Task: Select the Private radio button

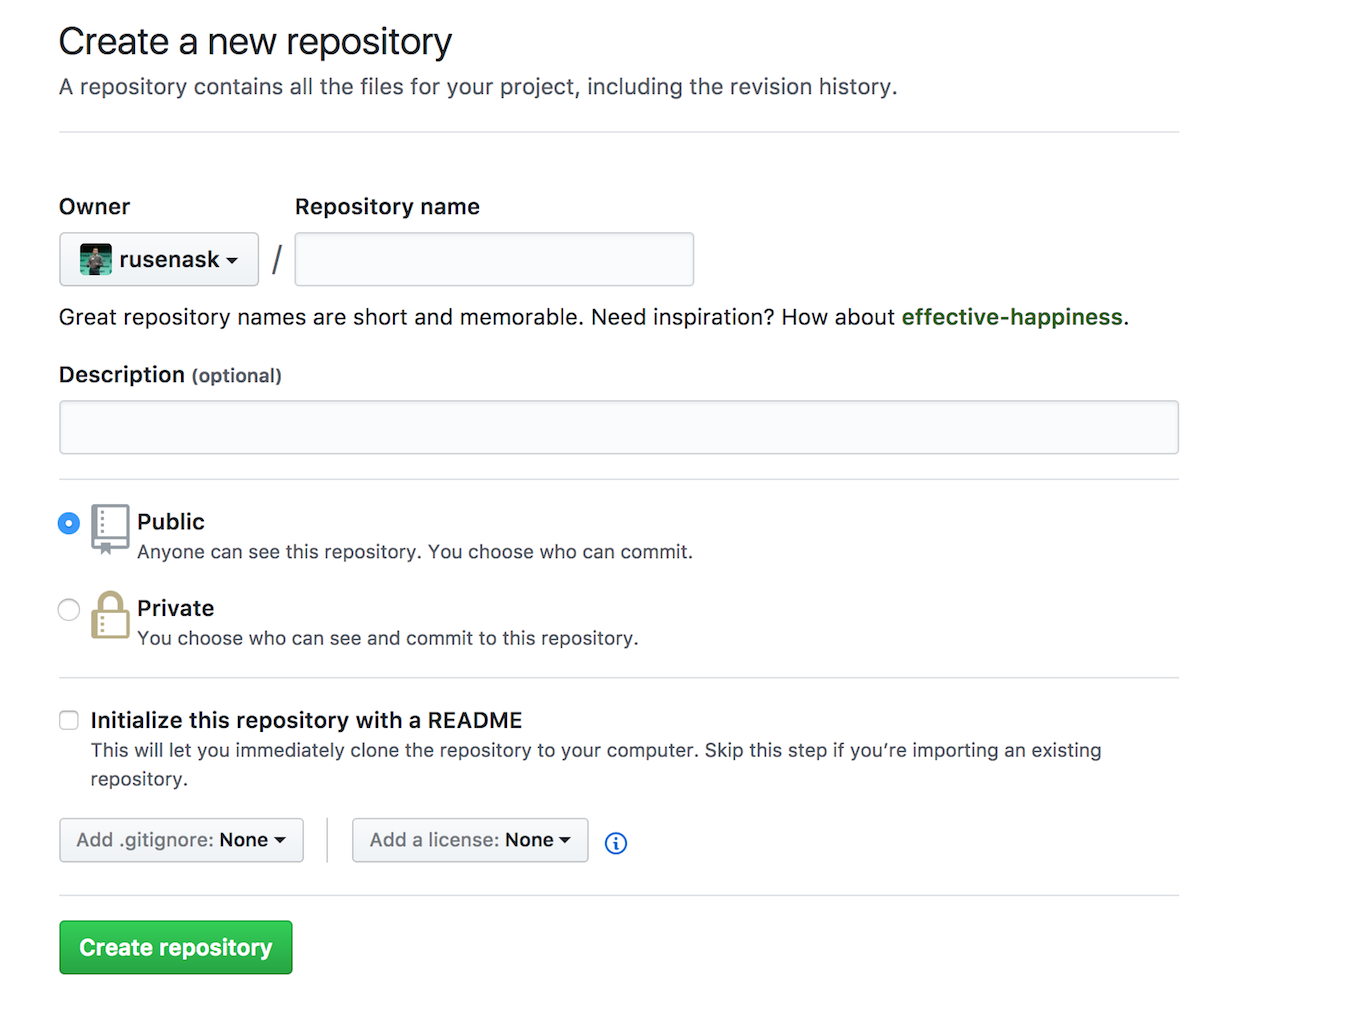Action: pyautogui.click(x=68, y=609)
